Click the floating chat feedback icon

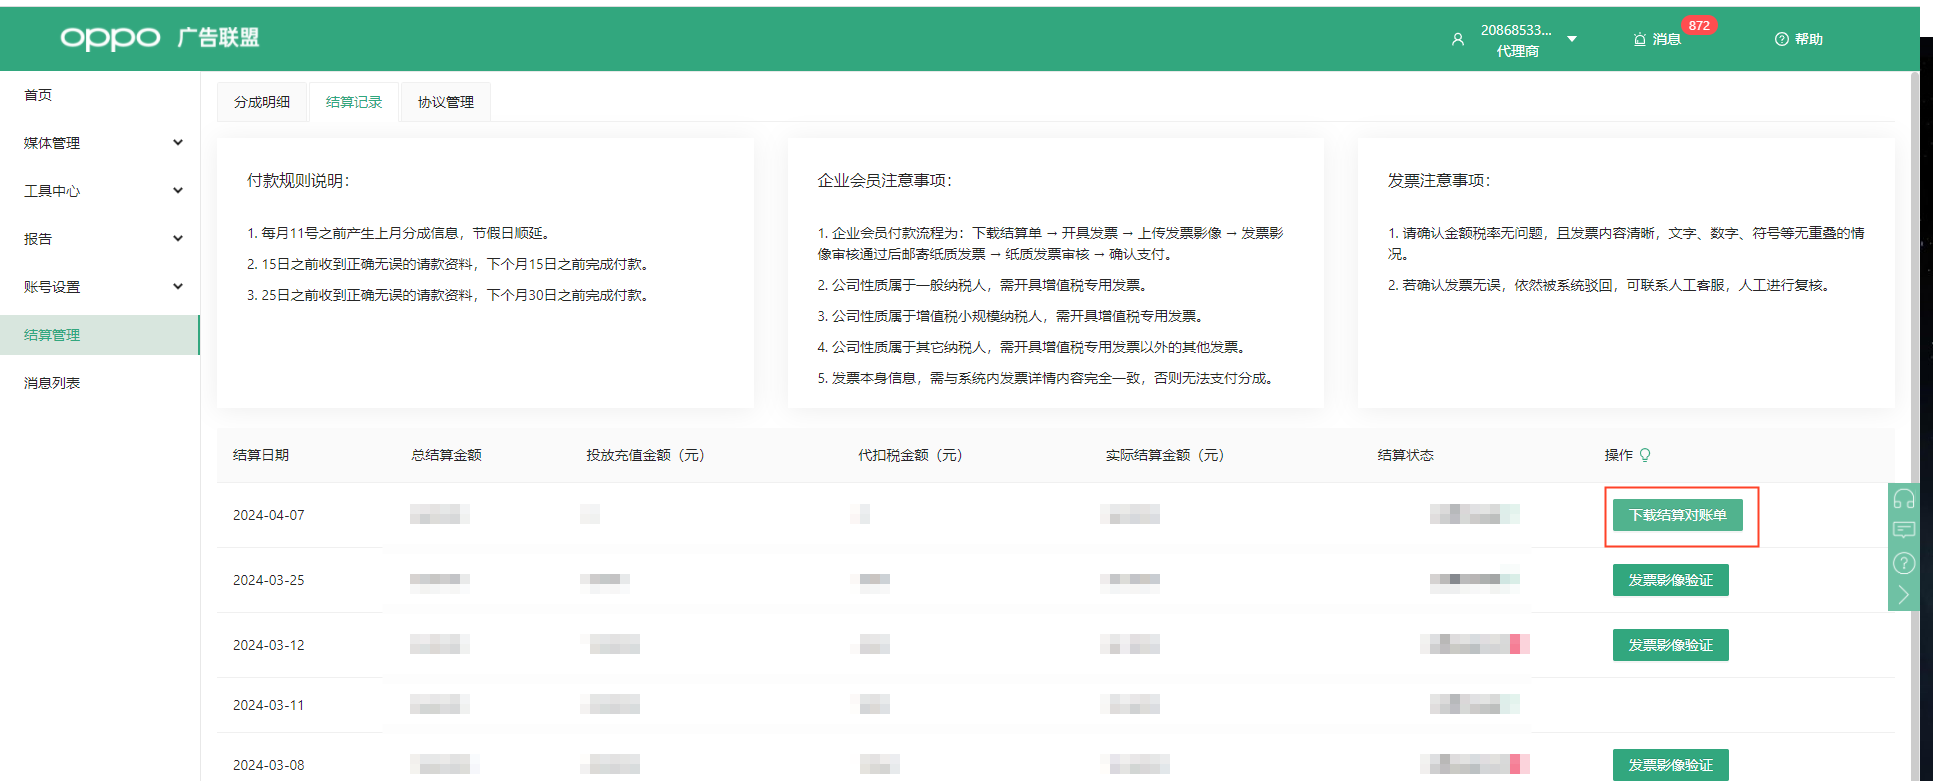click(x=1903, y=530)
